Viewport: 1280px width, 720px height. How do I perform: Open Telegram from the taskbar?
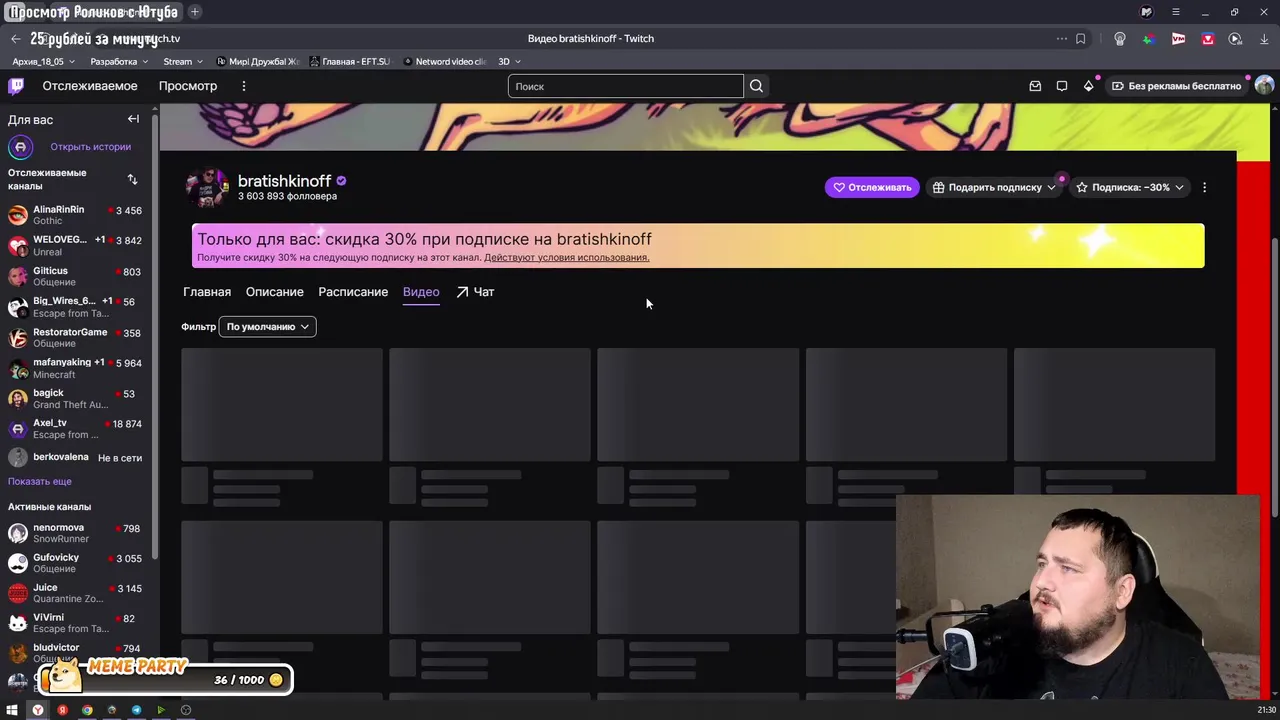coord(136,710)
